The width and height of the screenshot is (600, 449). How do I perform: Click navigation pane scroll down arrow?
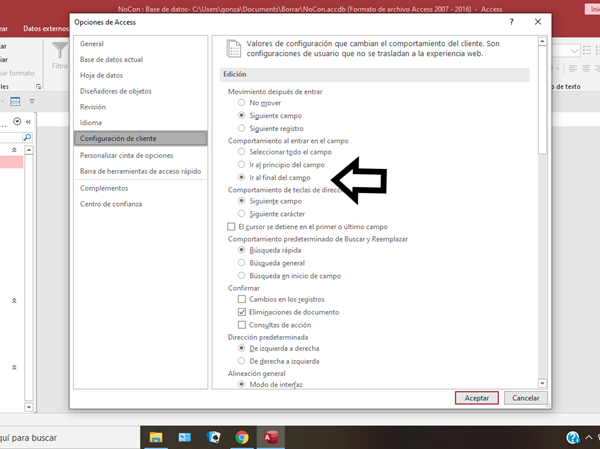[x=29, y=407]
